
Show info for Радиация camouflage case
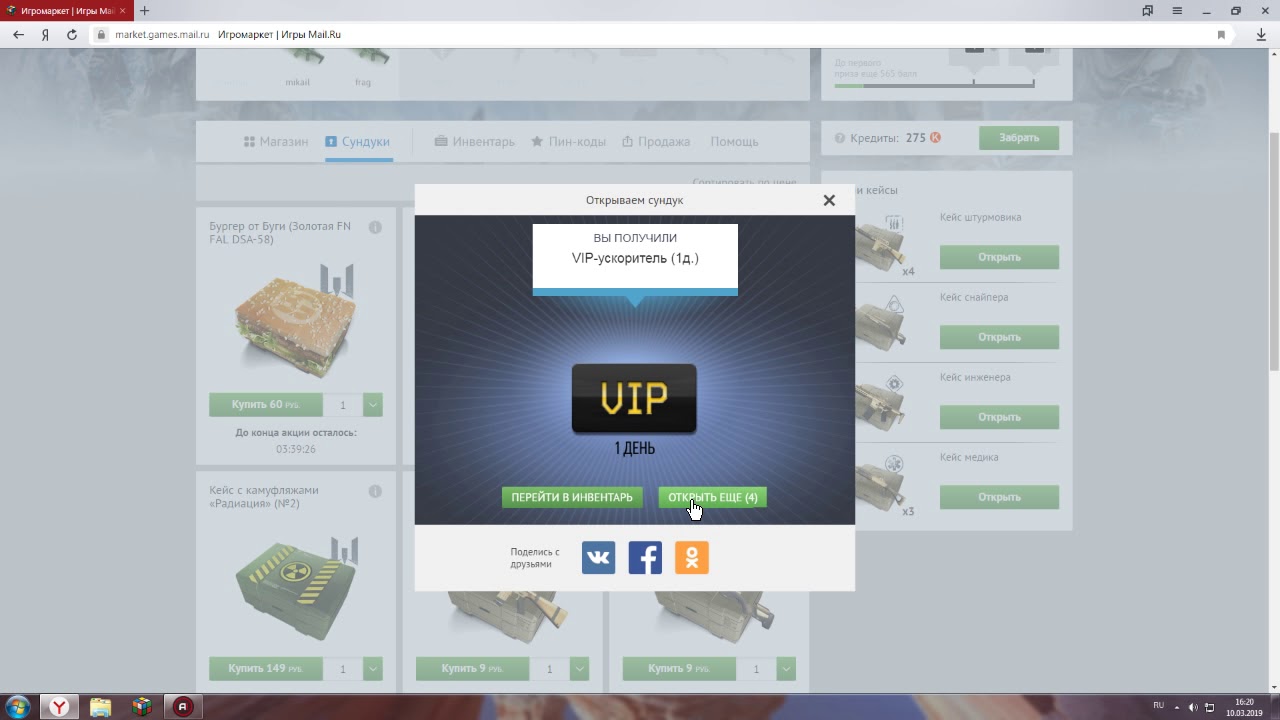[375, 491]
